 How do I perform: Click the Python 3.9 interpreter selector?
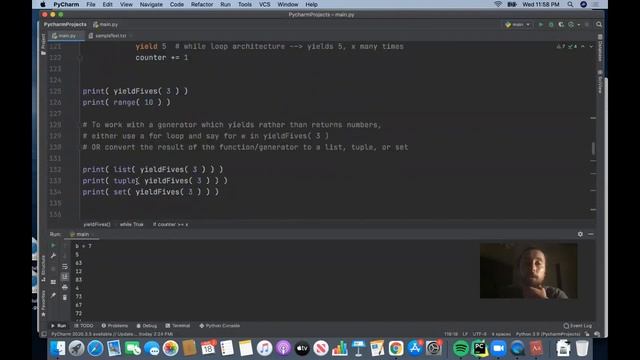pos(548,334)
